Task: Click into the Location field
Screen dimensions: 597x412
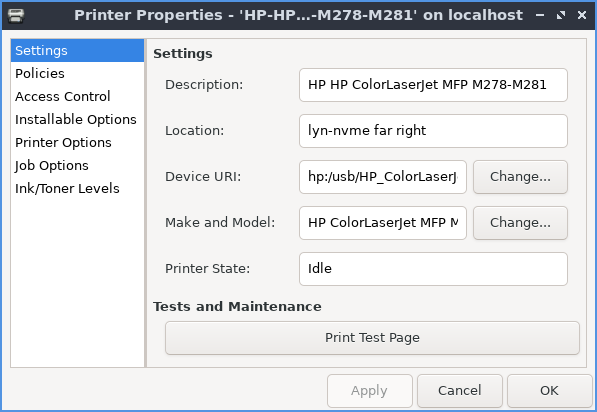Action: (x=433, y=131)
